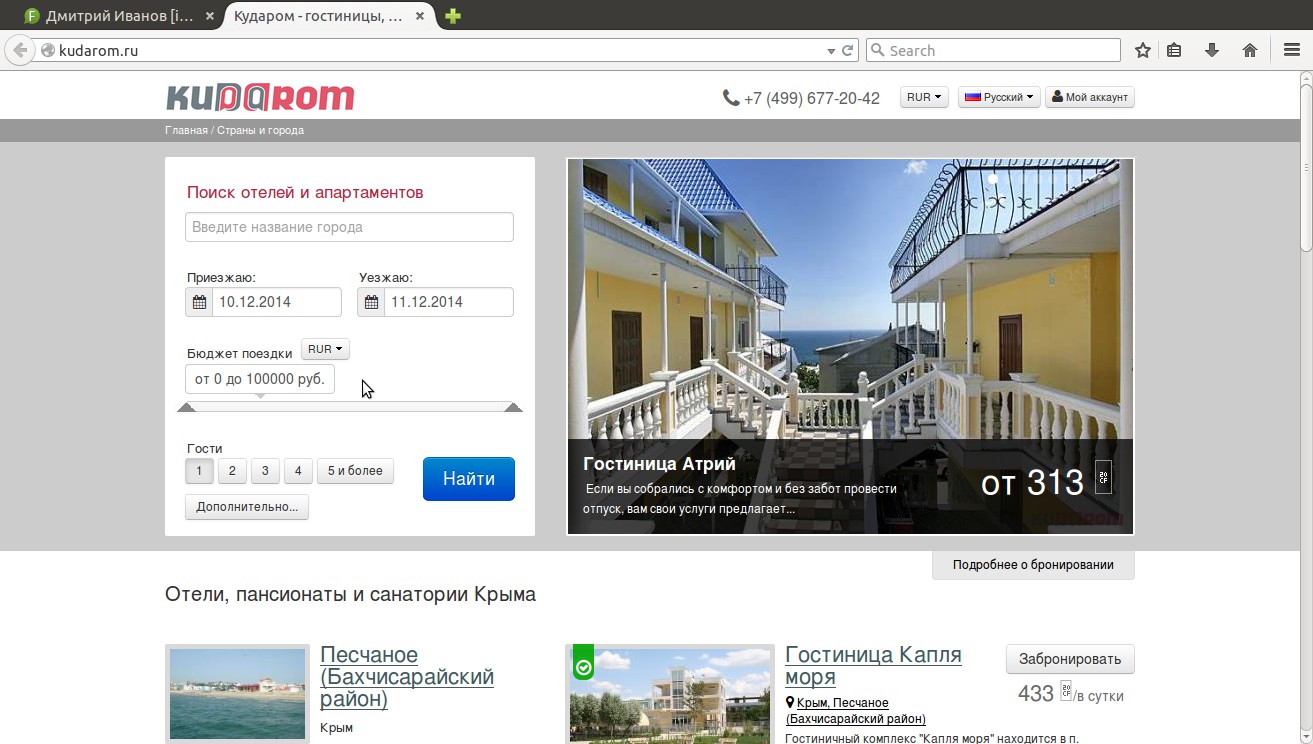
Task: Open the browser hamburger menu
Action: coord(1292,50)
